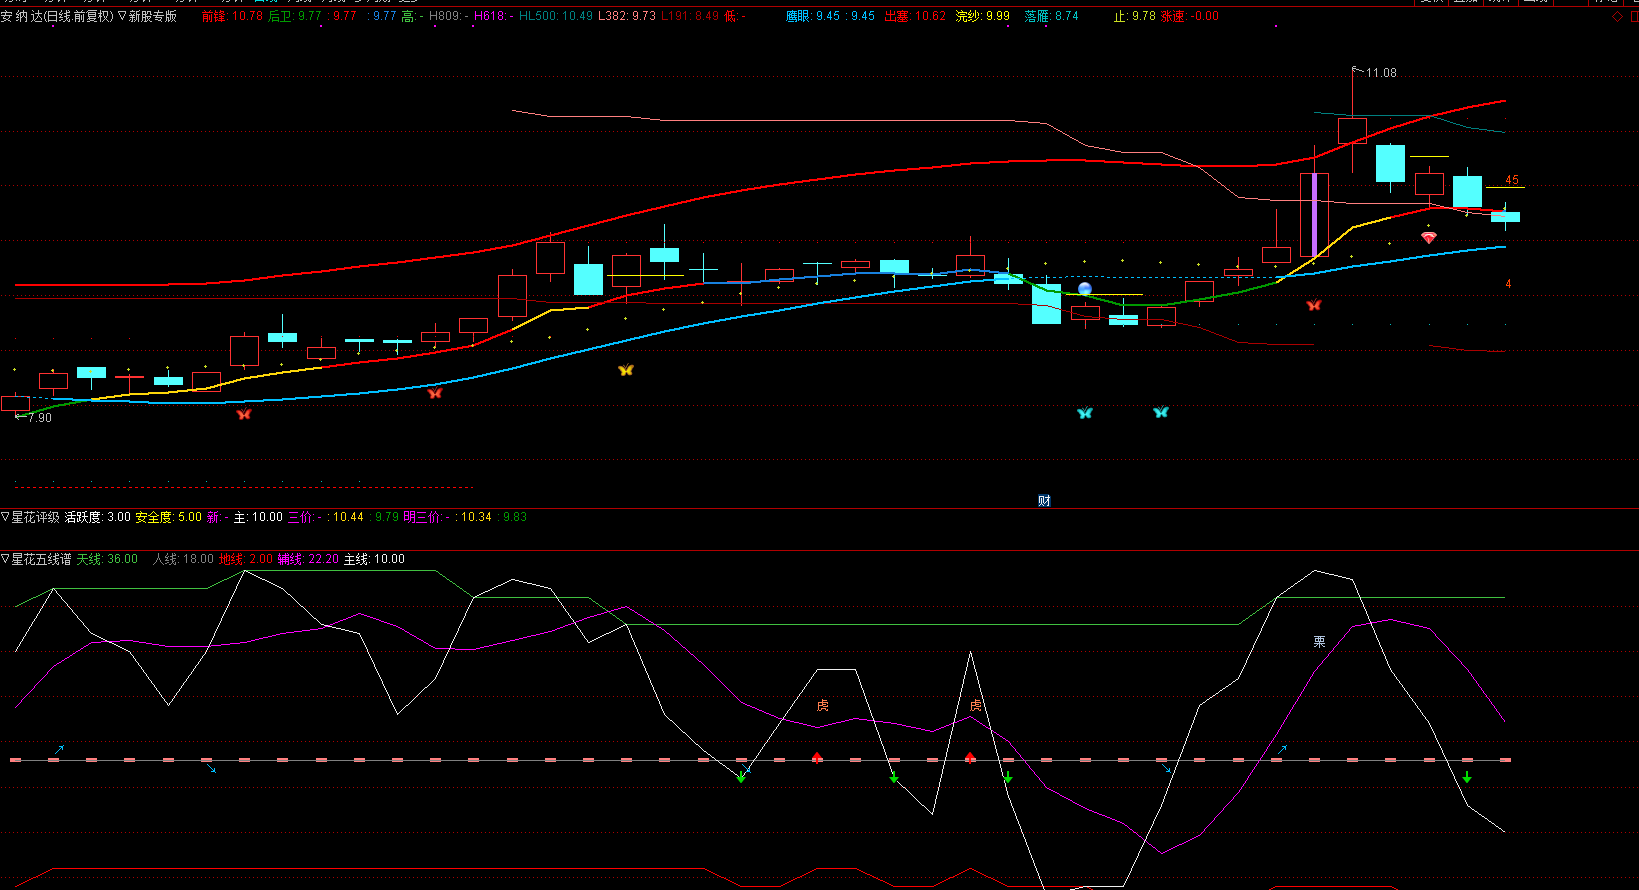Click the 出塞 10.62 value
This screenshot has width=1639, height=890.
[915, 16]
